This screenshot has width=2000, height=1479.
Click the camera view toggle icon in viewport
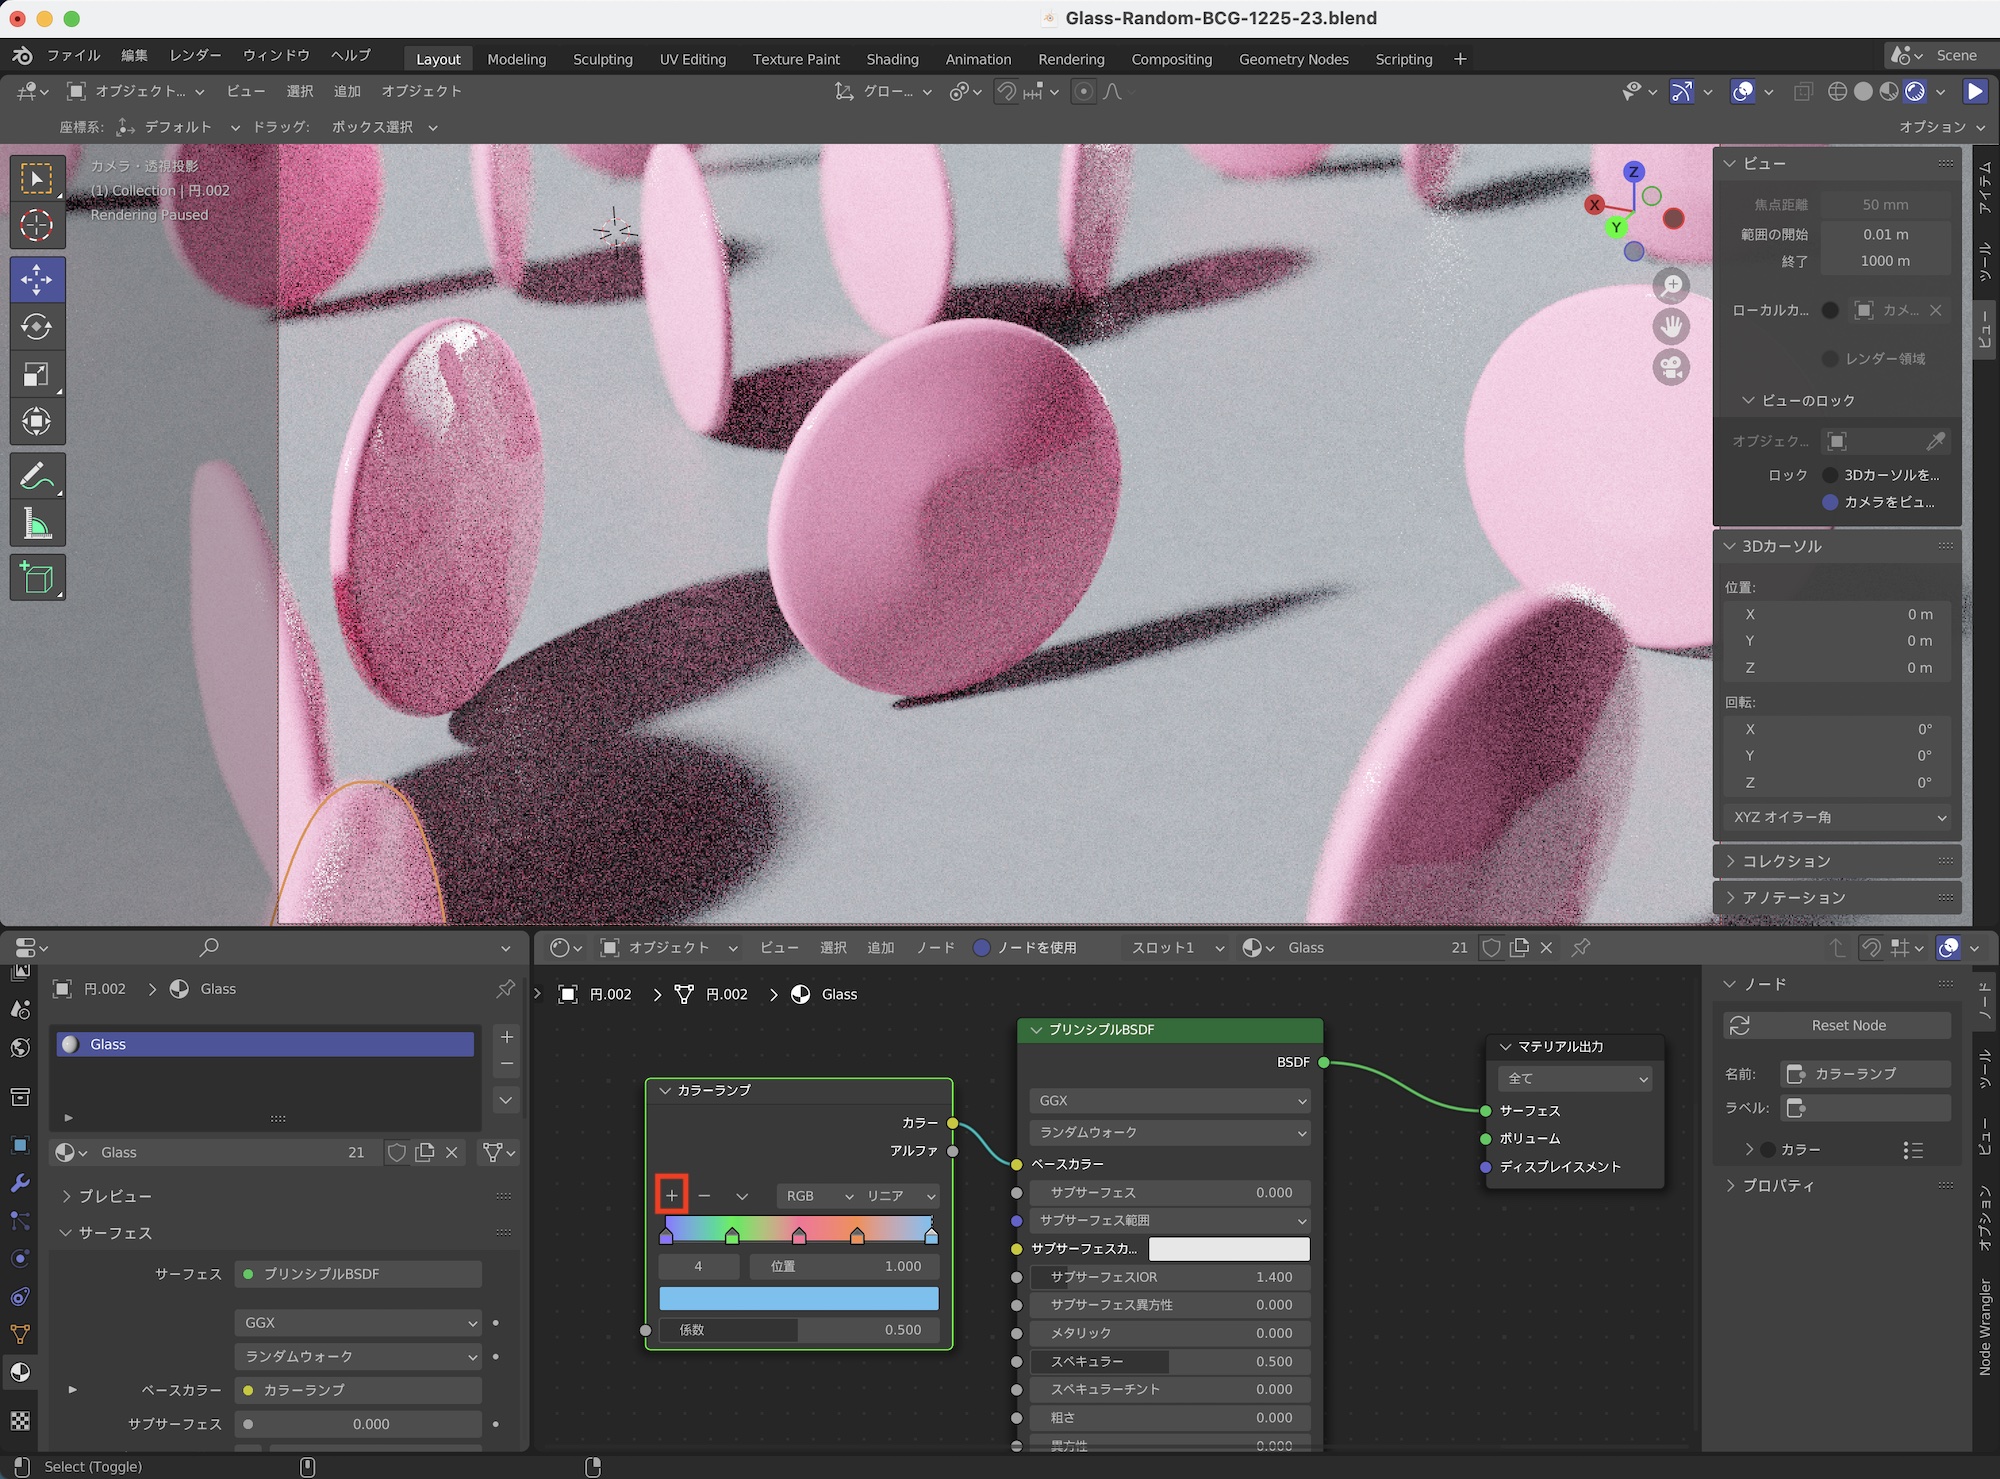[x=1671, y=367]
